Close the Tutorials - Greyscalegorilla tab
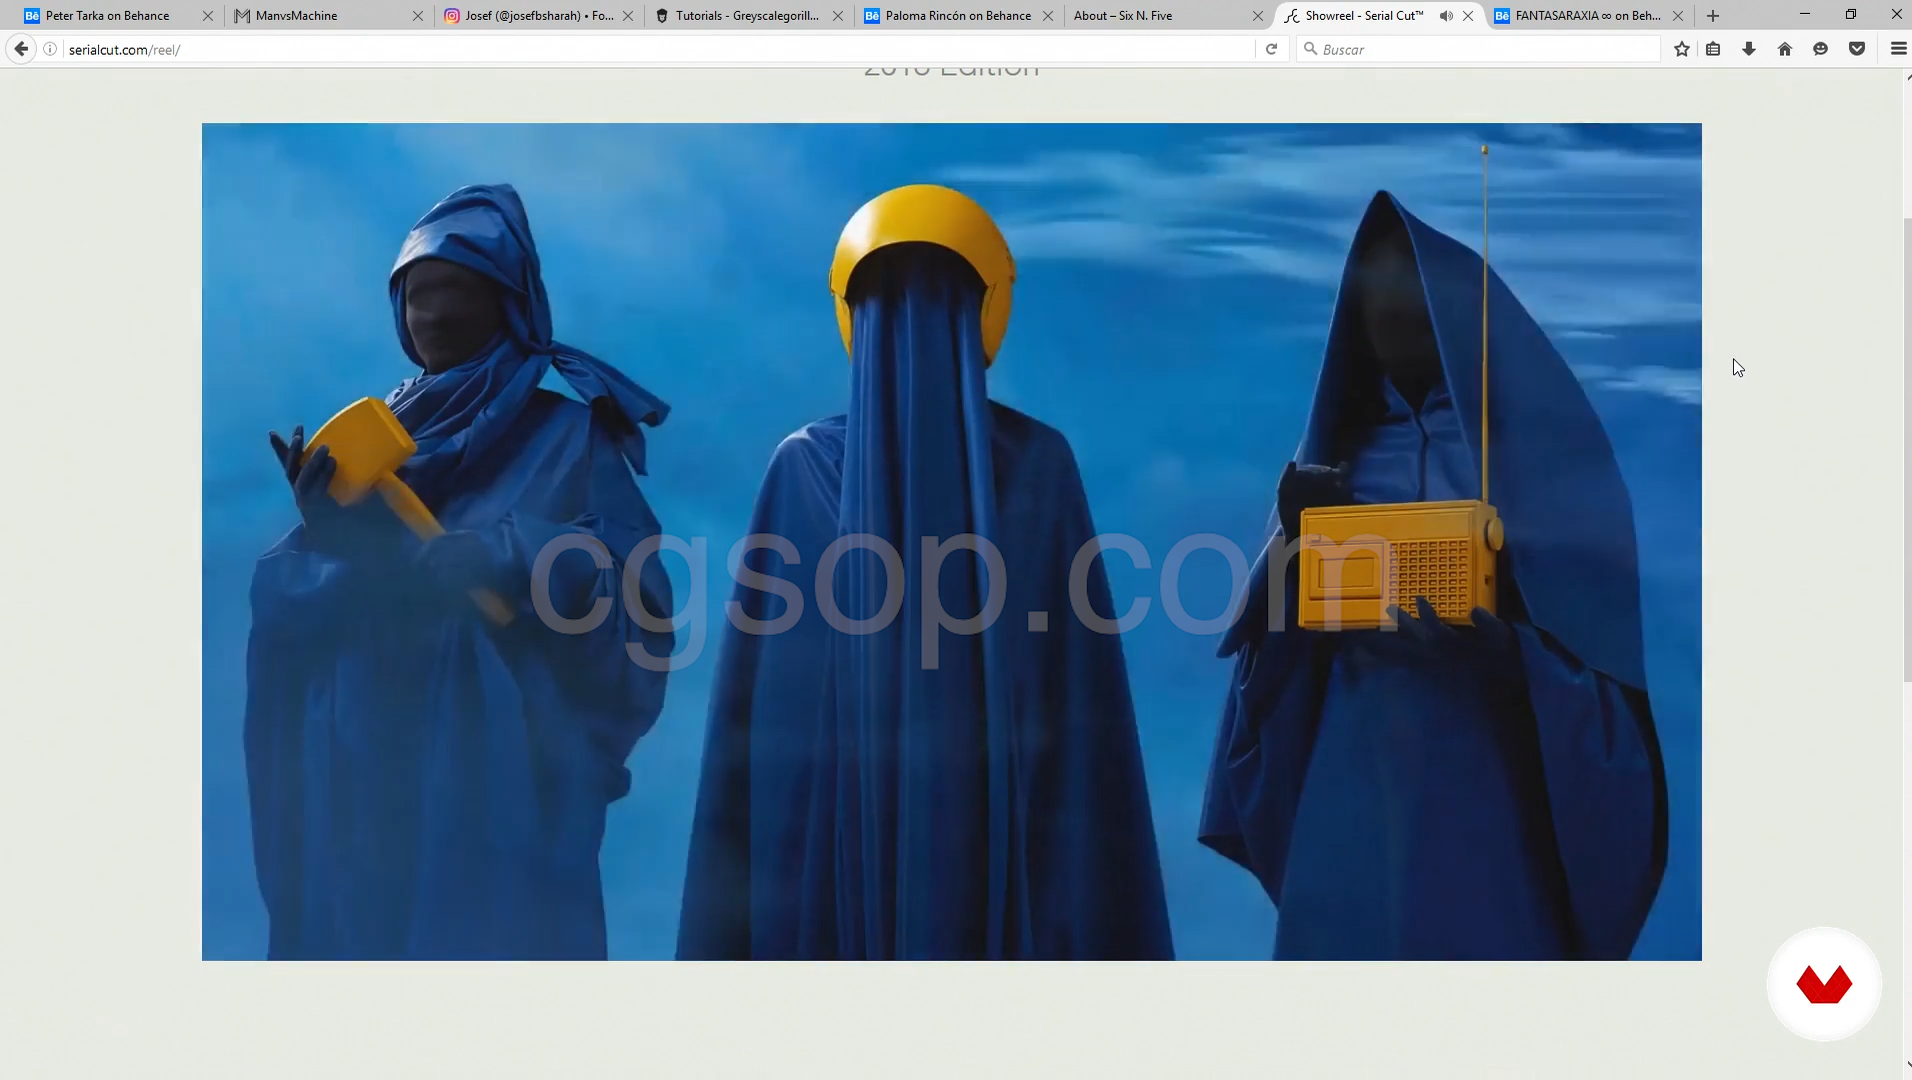This screenshot has width=1912, height=1080. (x=838, y=16)
